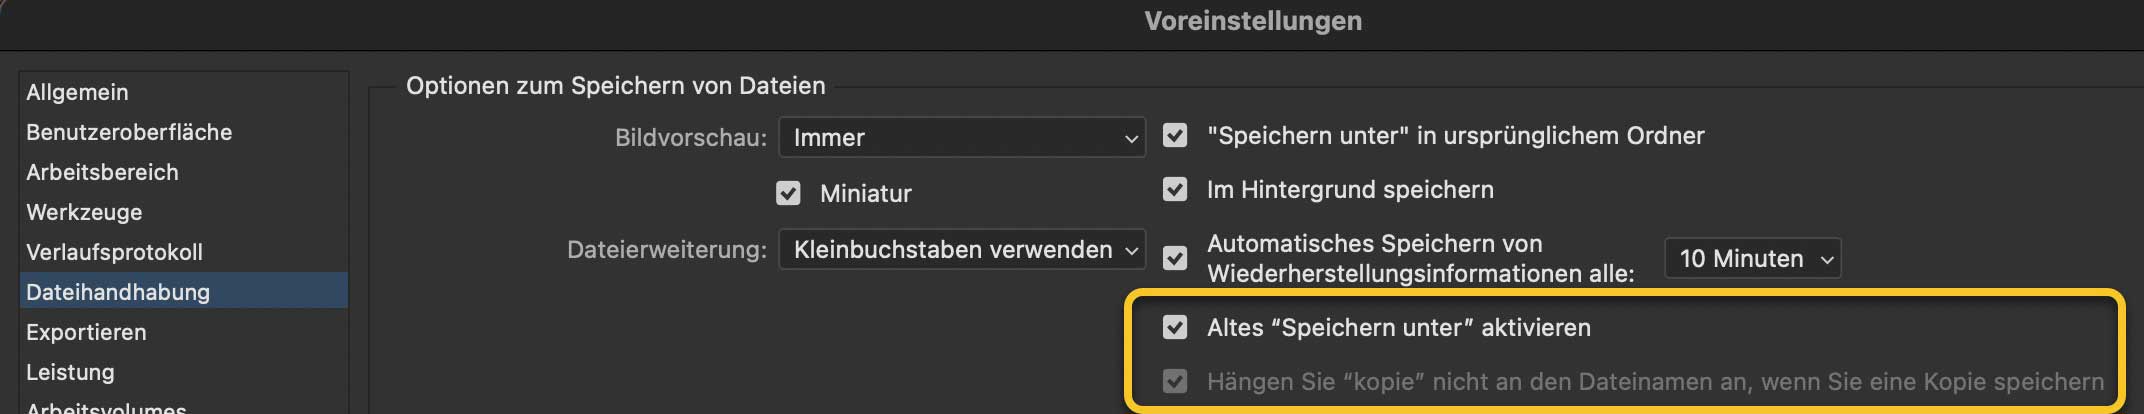
Task: Toggle automatic saving of recovery information
Action: 1175,258
